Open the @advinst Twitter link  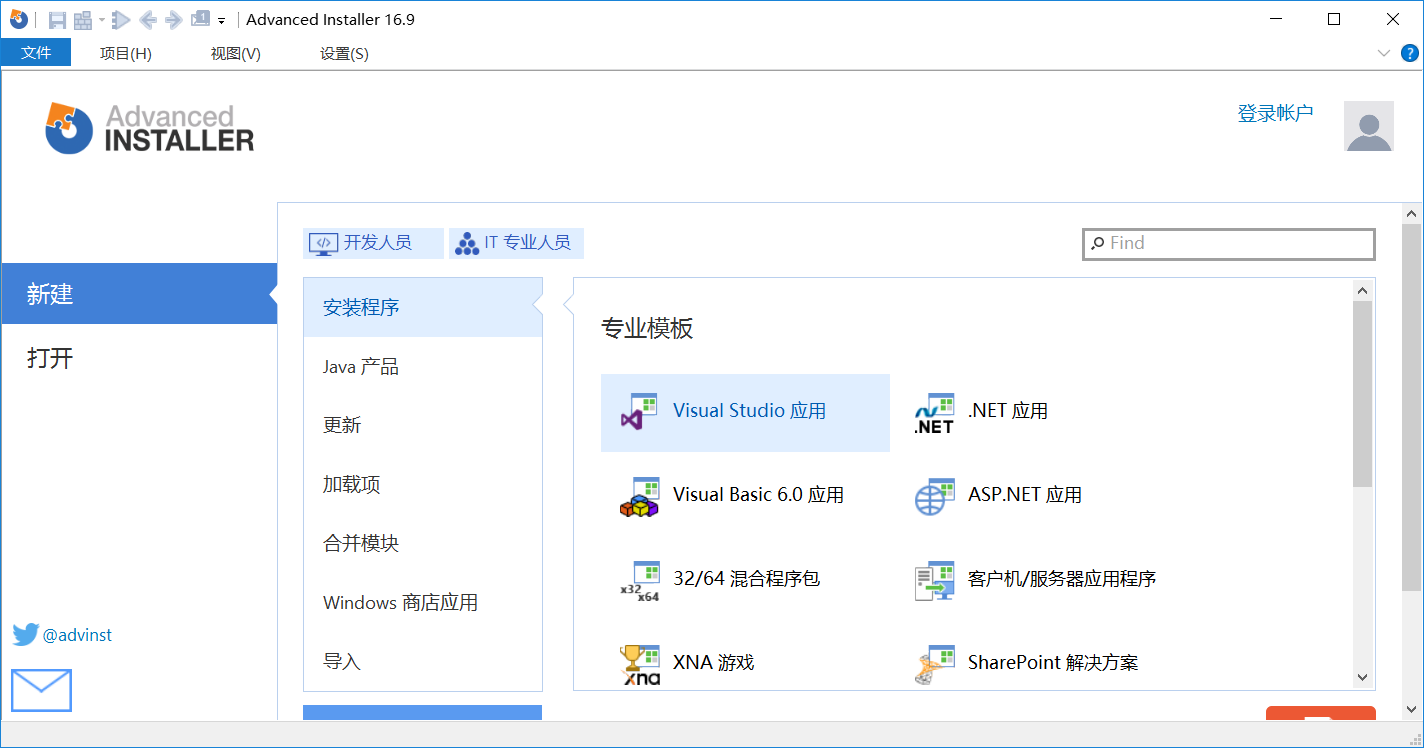77,635
